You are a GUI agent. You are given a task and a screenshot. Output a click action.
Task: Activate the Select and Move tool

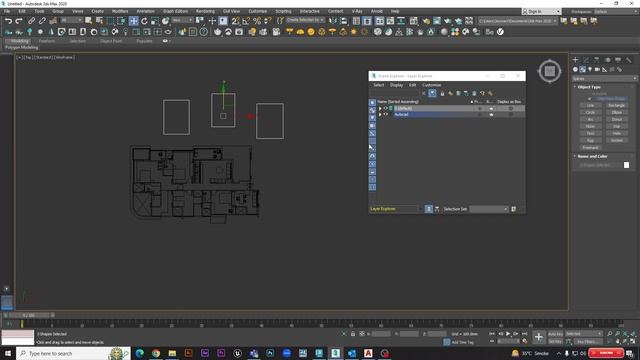(x=133, y=21)
